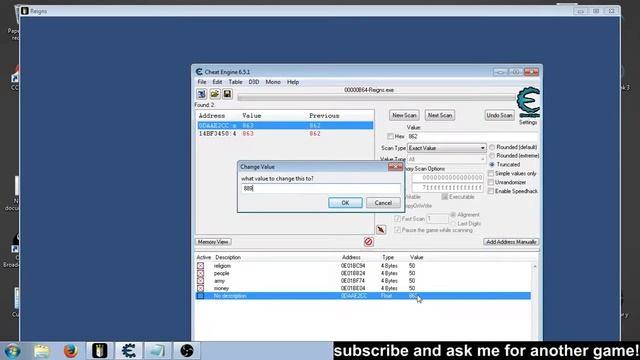The image size is (640, 360).
Task: Open Windows Start button
Action: click(12, 351)
